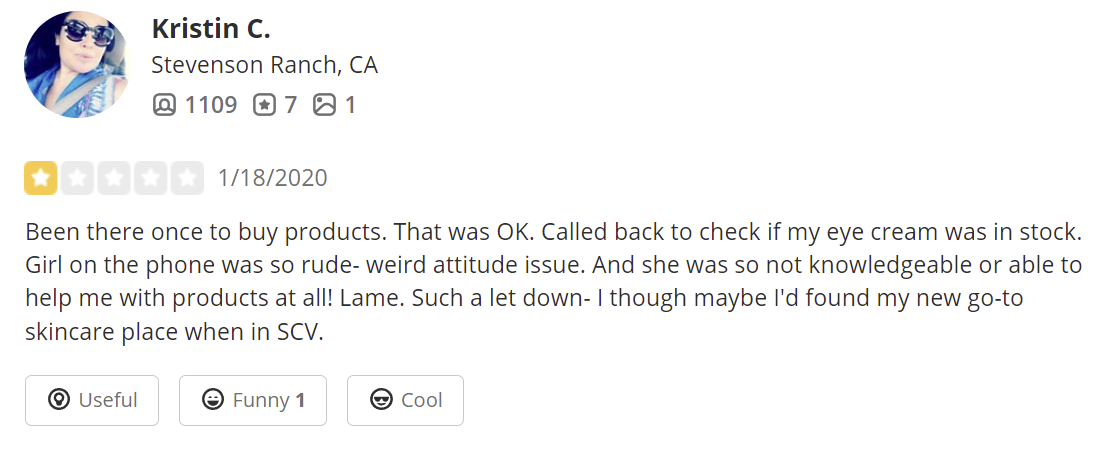The height and width of the screenshot is (455, 1100).
Task: Vote the review as Cool
Action: pos(405,400)
